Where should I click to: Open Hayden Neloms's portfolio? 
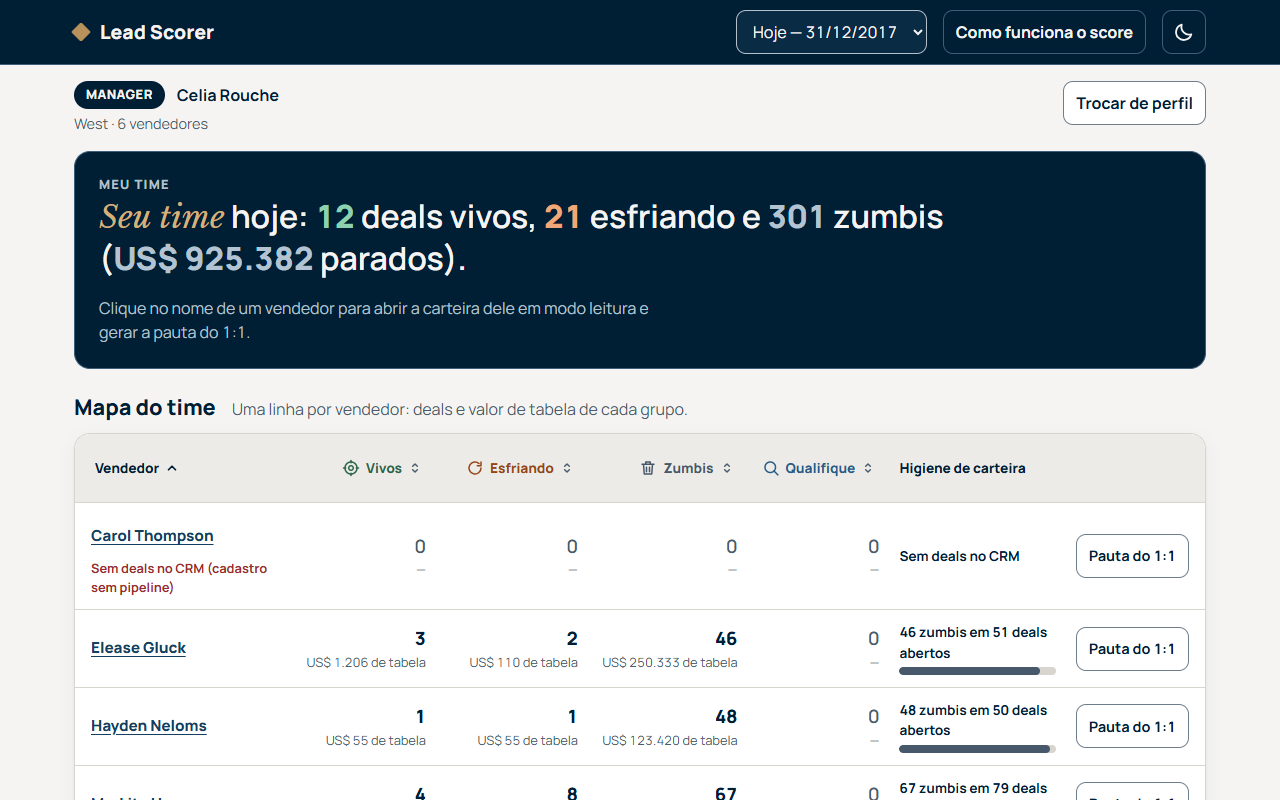click(149, 726)
